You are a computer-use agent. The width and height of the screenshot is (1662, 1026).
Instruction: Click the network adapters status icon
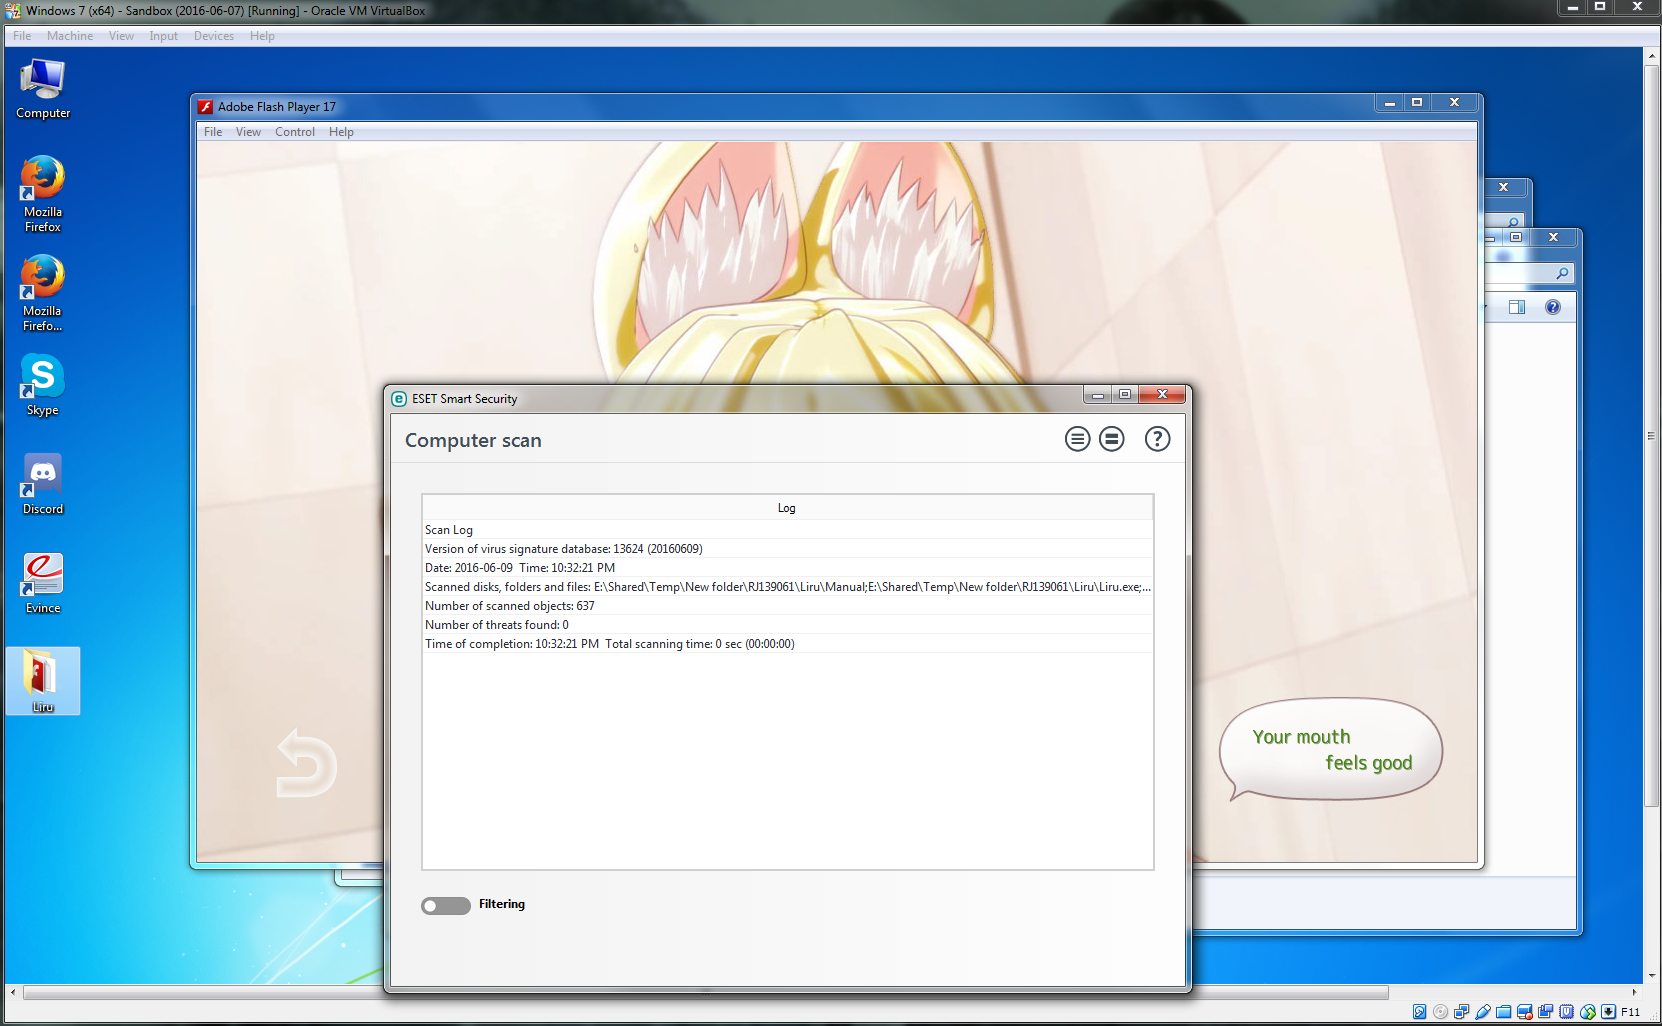click(x=1461, y=1012)
